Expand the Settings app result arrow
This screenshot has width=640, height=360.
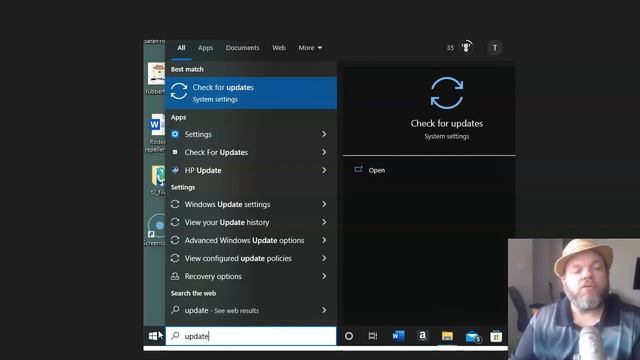click(x=324, y=134)
